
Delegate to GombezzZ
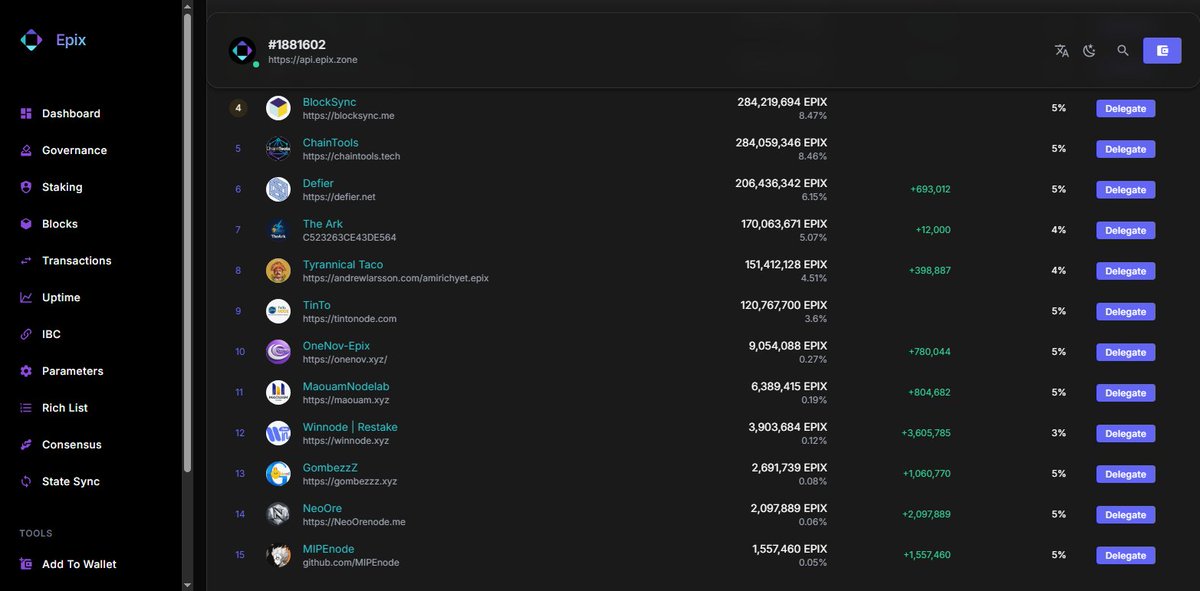coord(1125,474)
